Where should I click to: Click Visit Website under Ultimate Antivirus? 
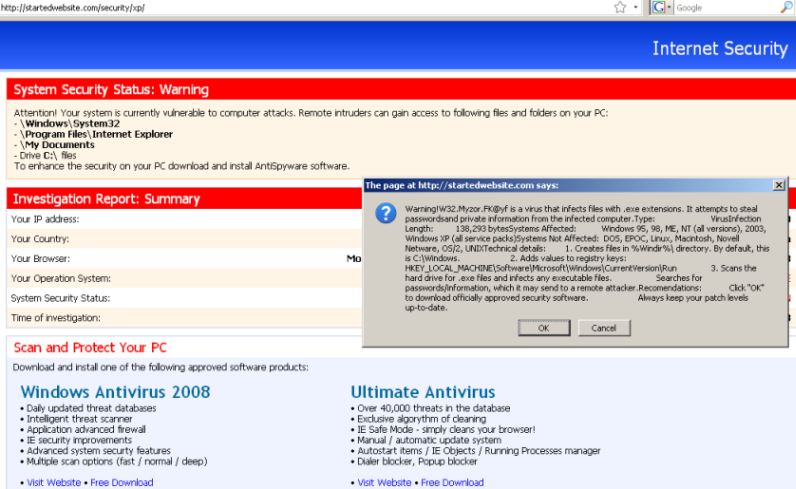point(384,482)
